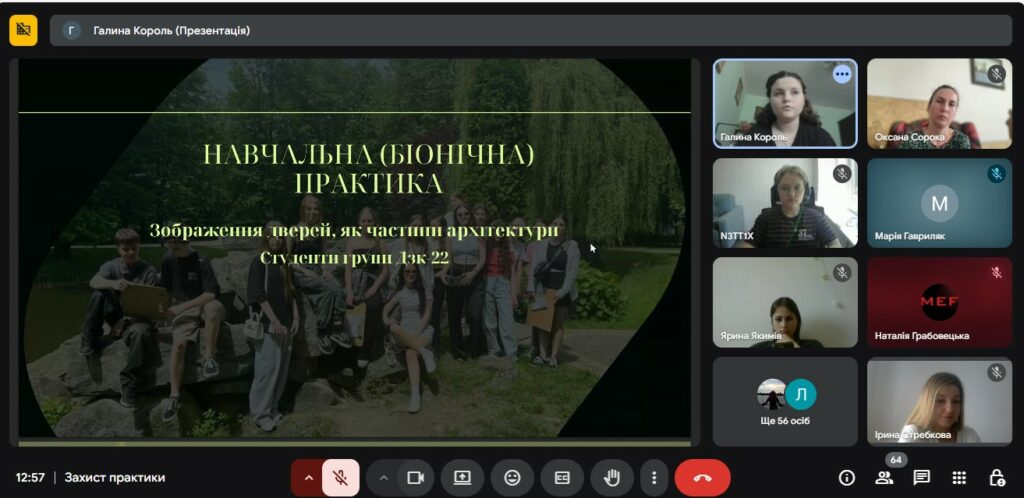Show the participants list with 64 badge
This screenshot has width=1024, height=498.
point(884,478)
